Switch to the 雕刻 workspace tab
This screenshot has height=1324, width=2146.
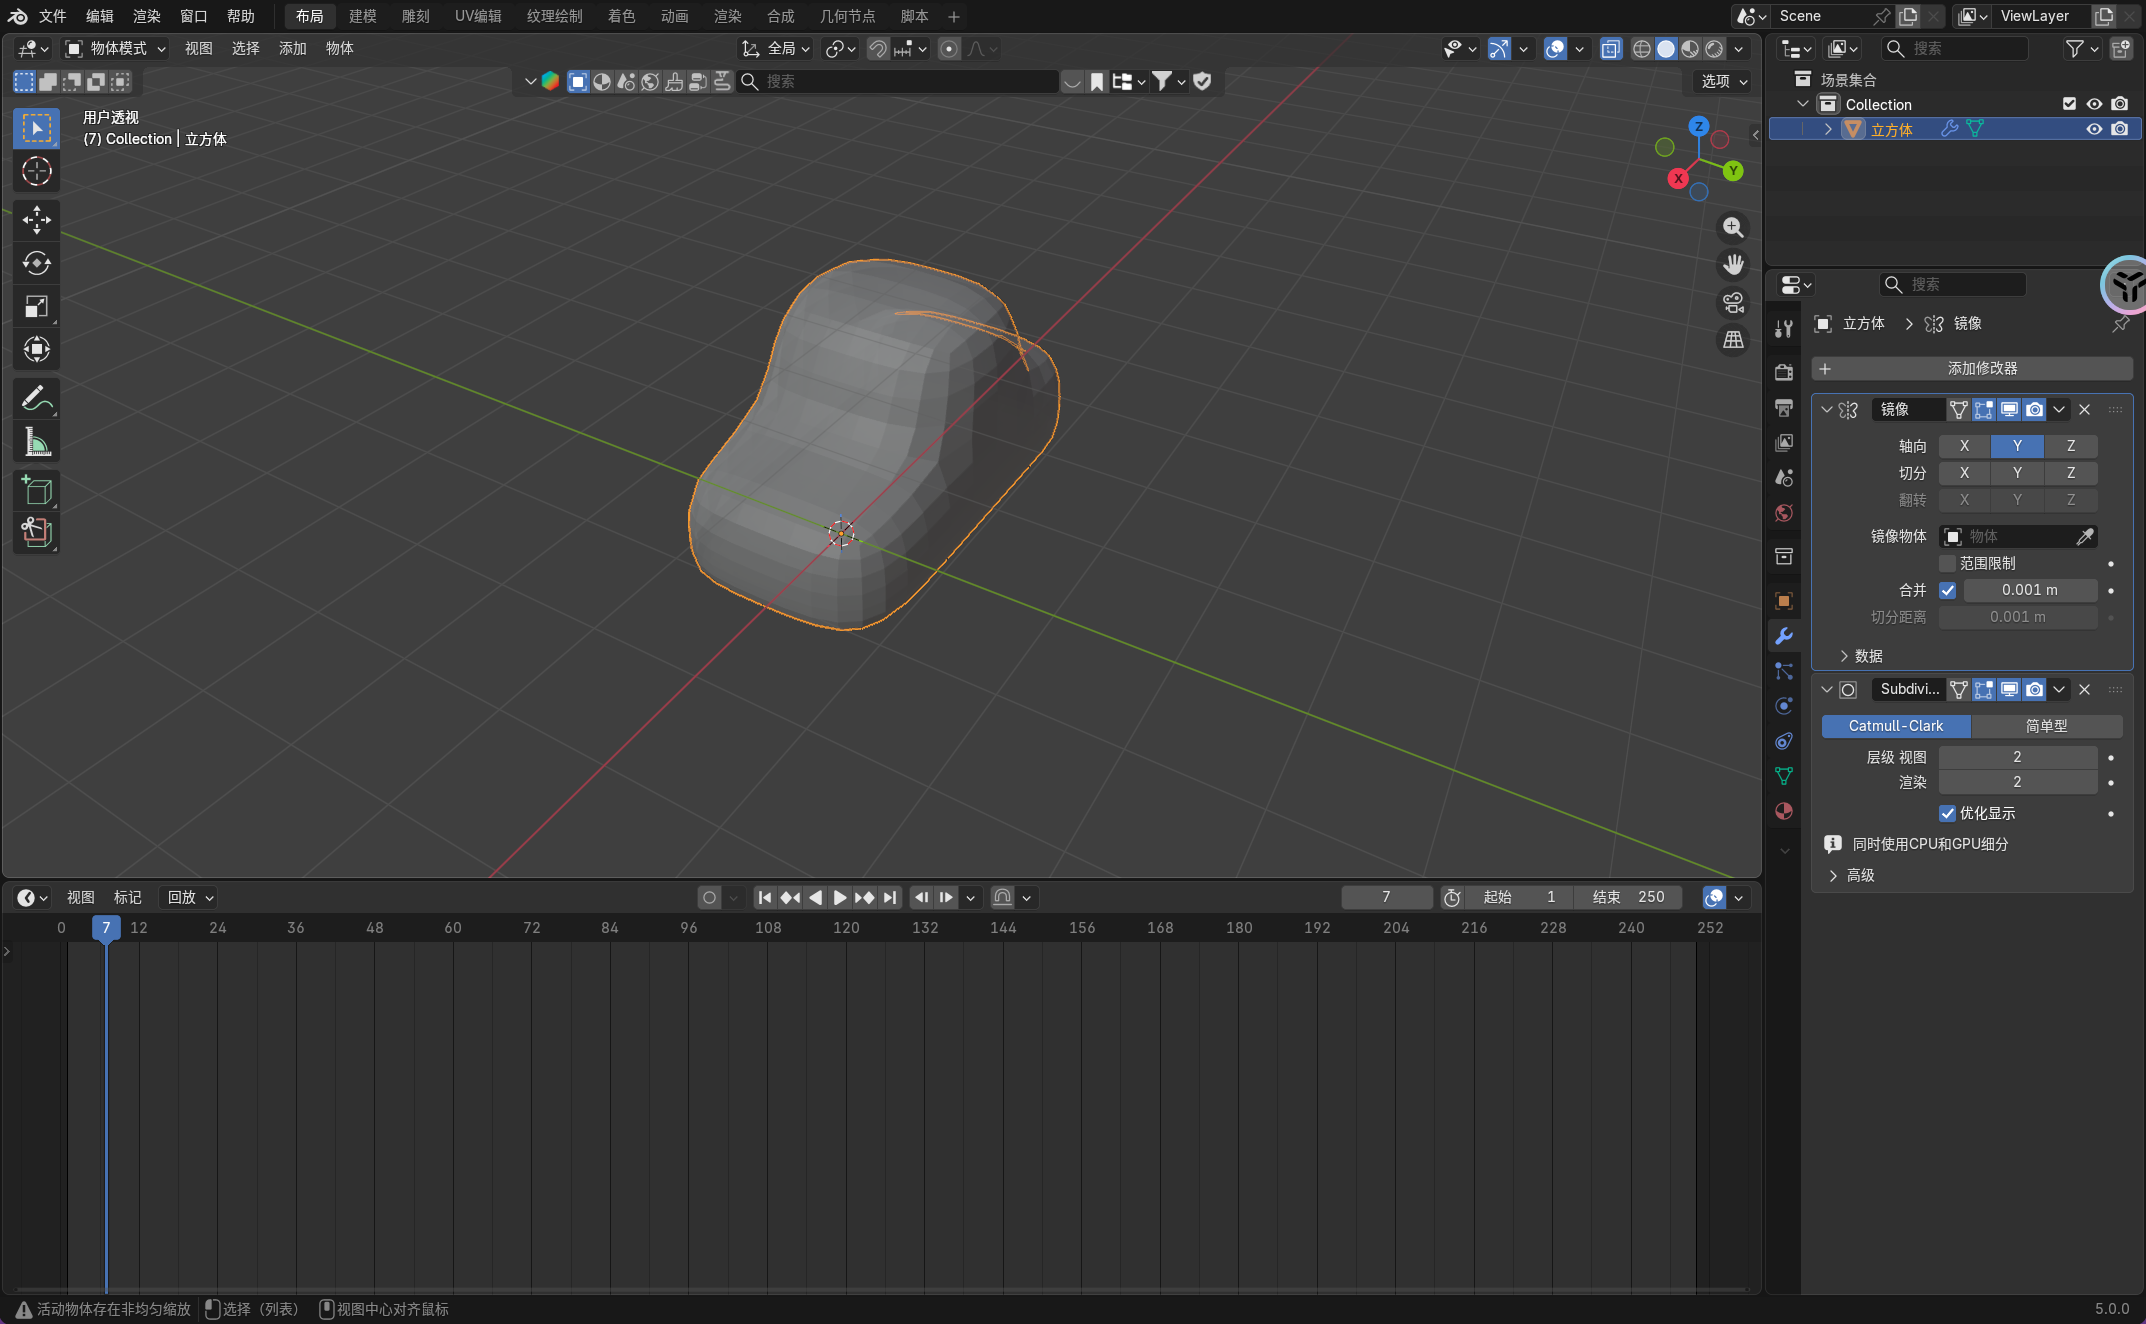coord(415,16)
